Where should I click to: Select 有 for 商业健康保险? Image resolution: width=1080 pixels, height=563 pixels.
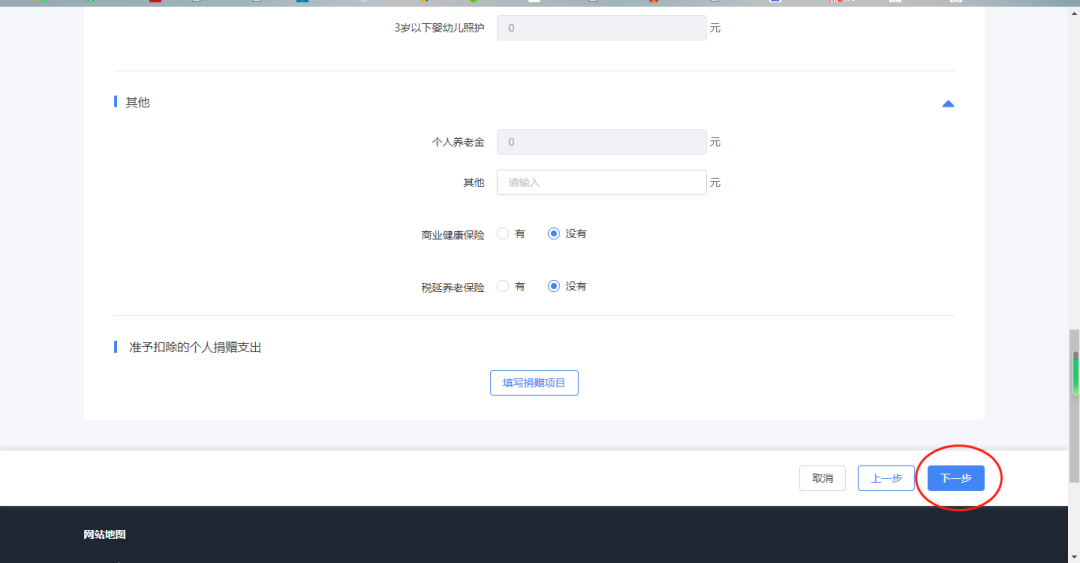pyautogui.click(x=503, y=234)
